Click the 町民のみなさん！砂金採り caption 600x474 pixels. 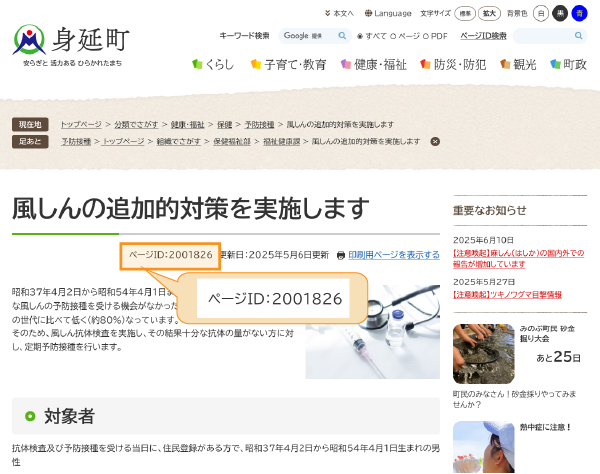point(514,399)
